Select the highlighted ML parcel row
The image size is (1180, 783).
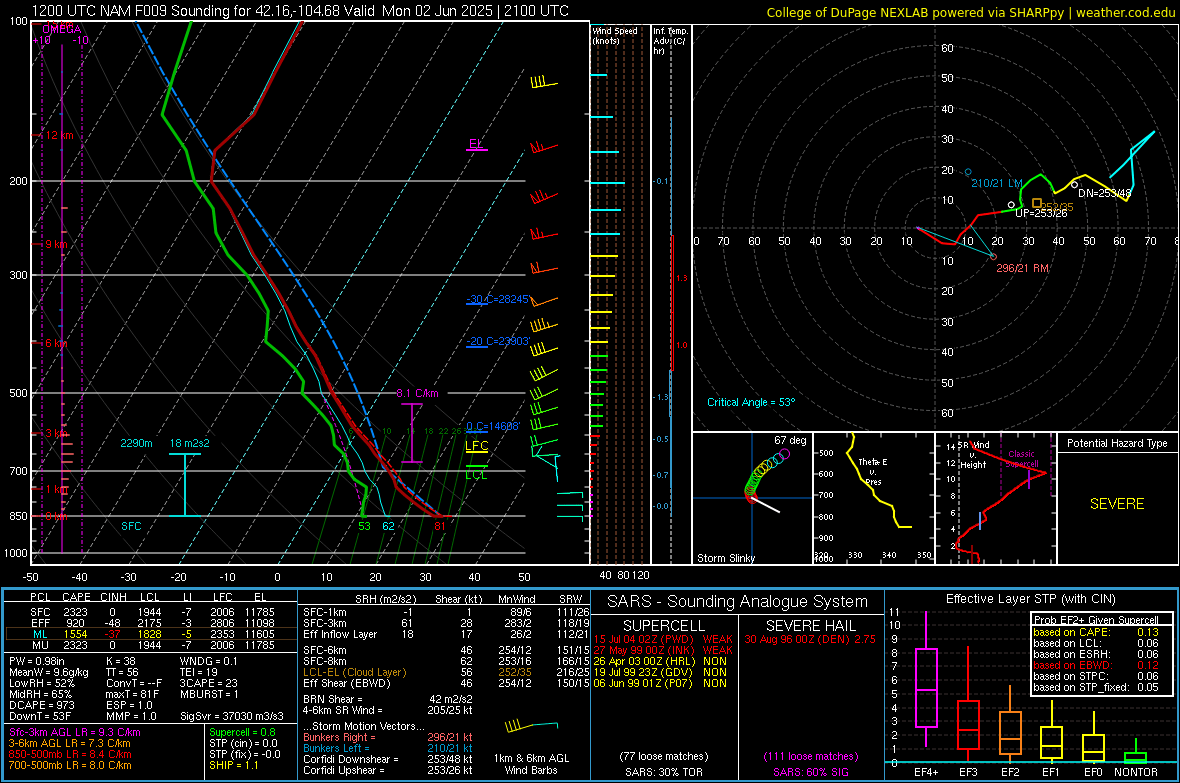click(x=151, y=634)
